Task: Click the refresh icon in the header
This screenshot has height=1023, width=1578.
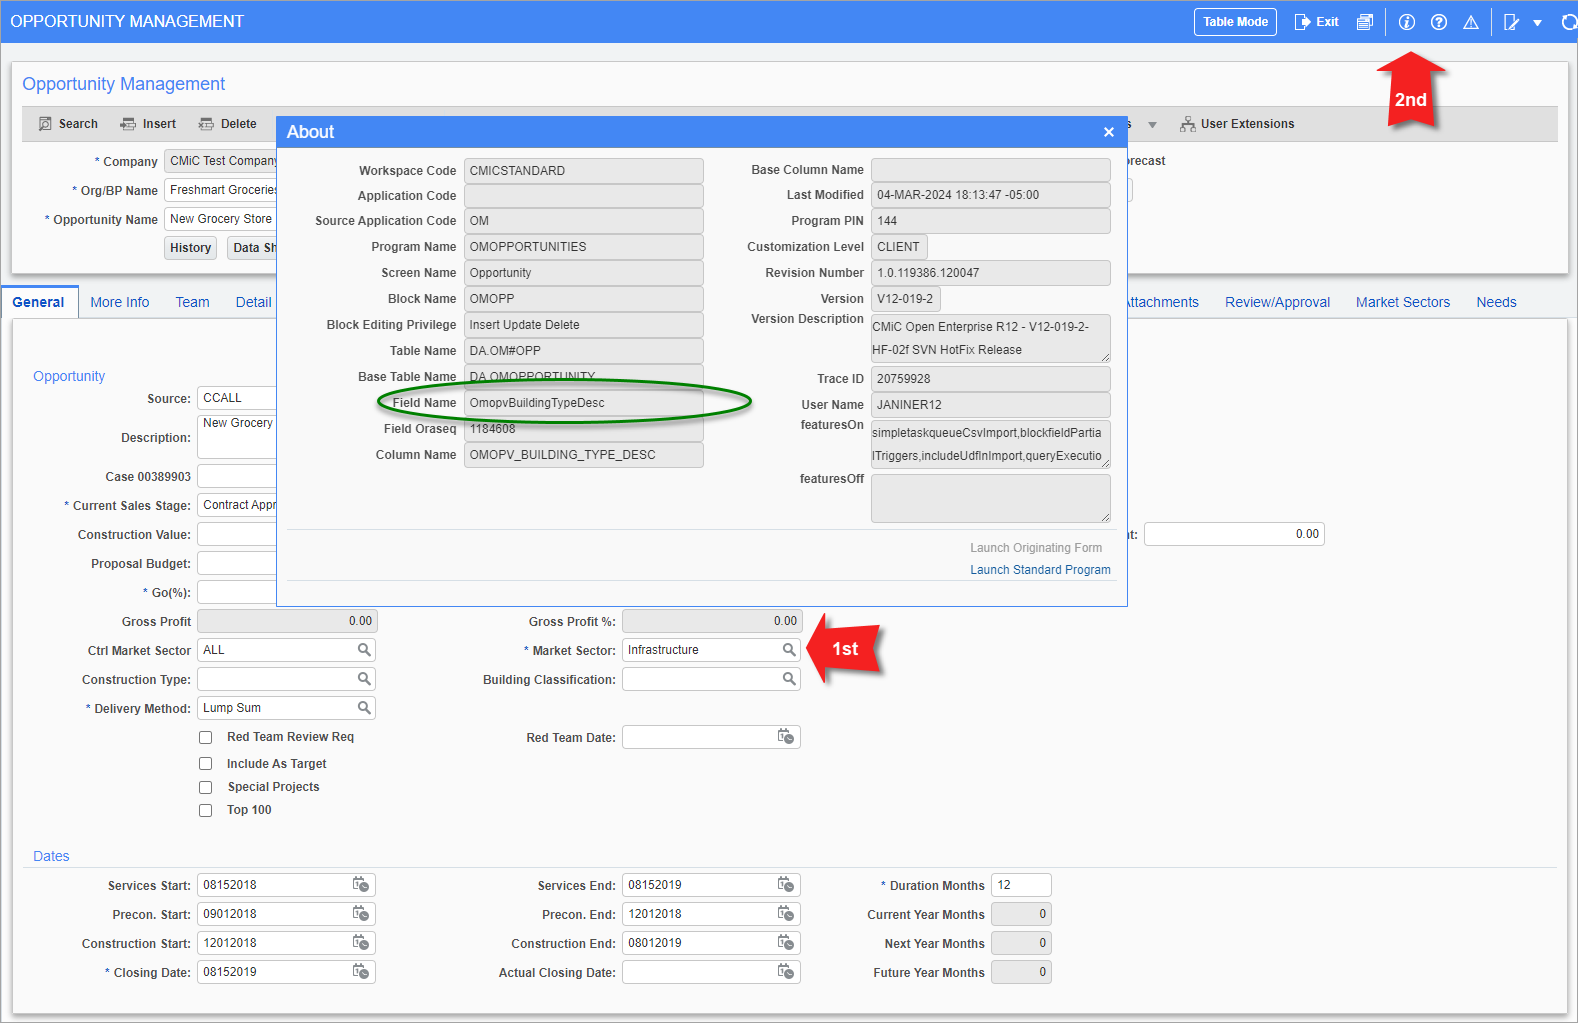Action: (1569, 22)
